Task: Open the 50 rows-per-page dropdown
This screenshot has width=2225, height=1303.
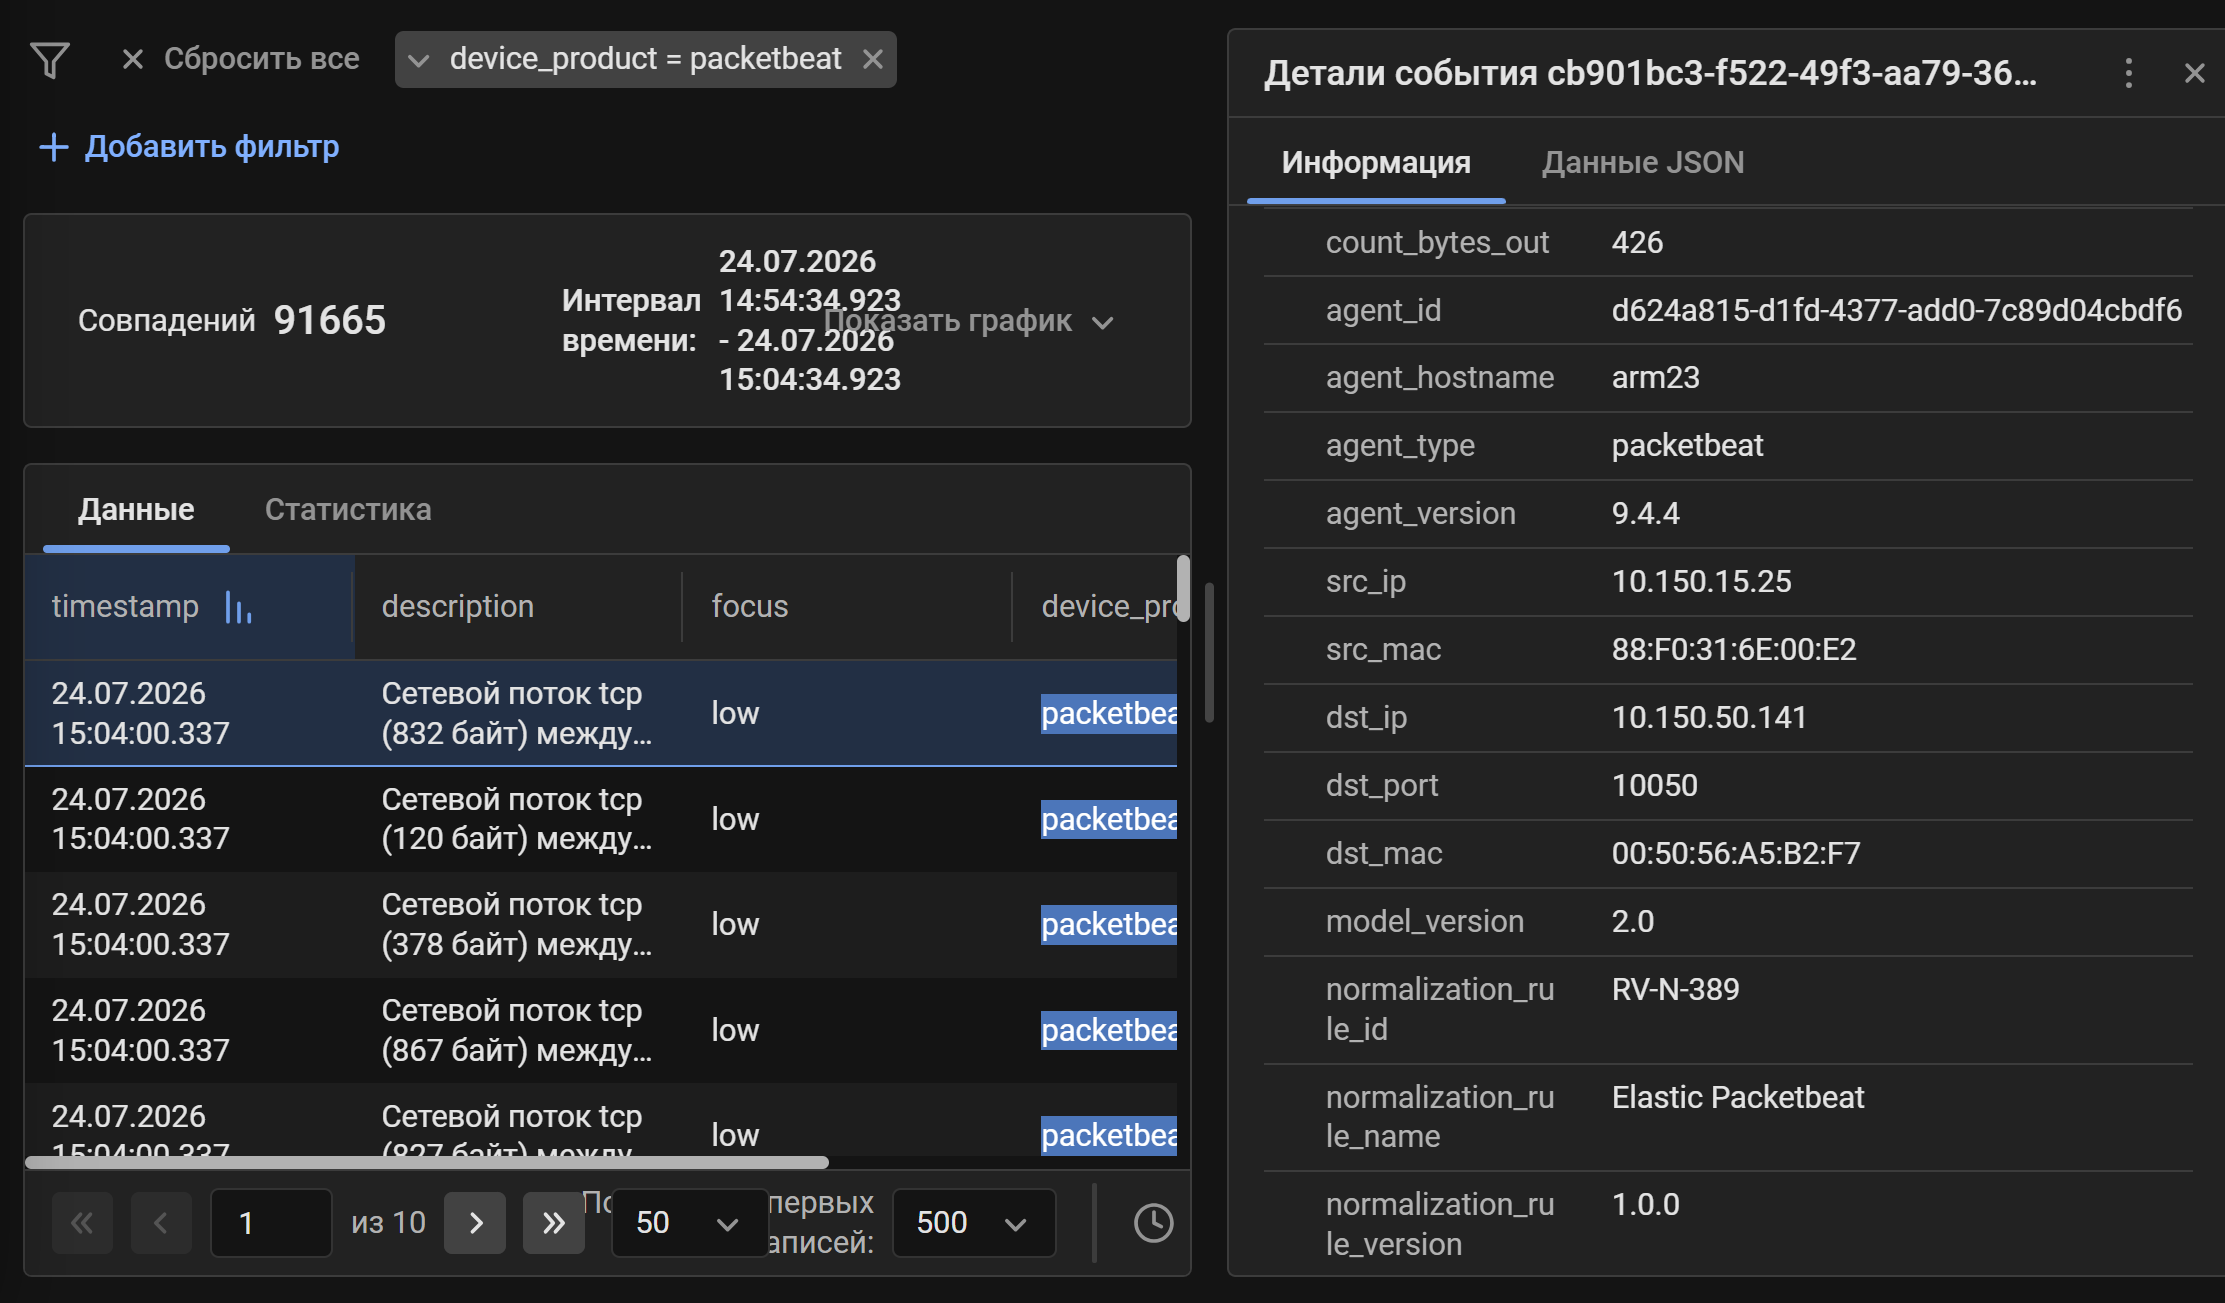Action: click(689, 1223)
